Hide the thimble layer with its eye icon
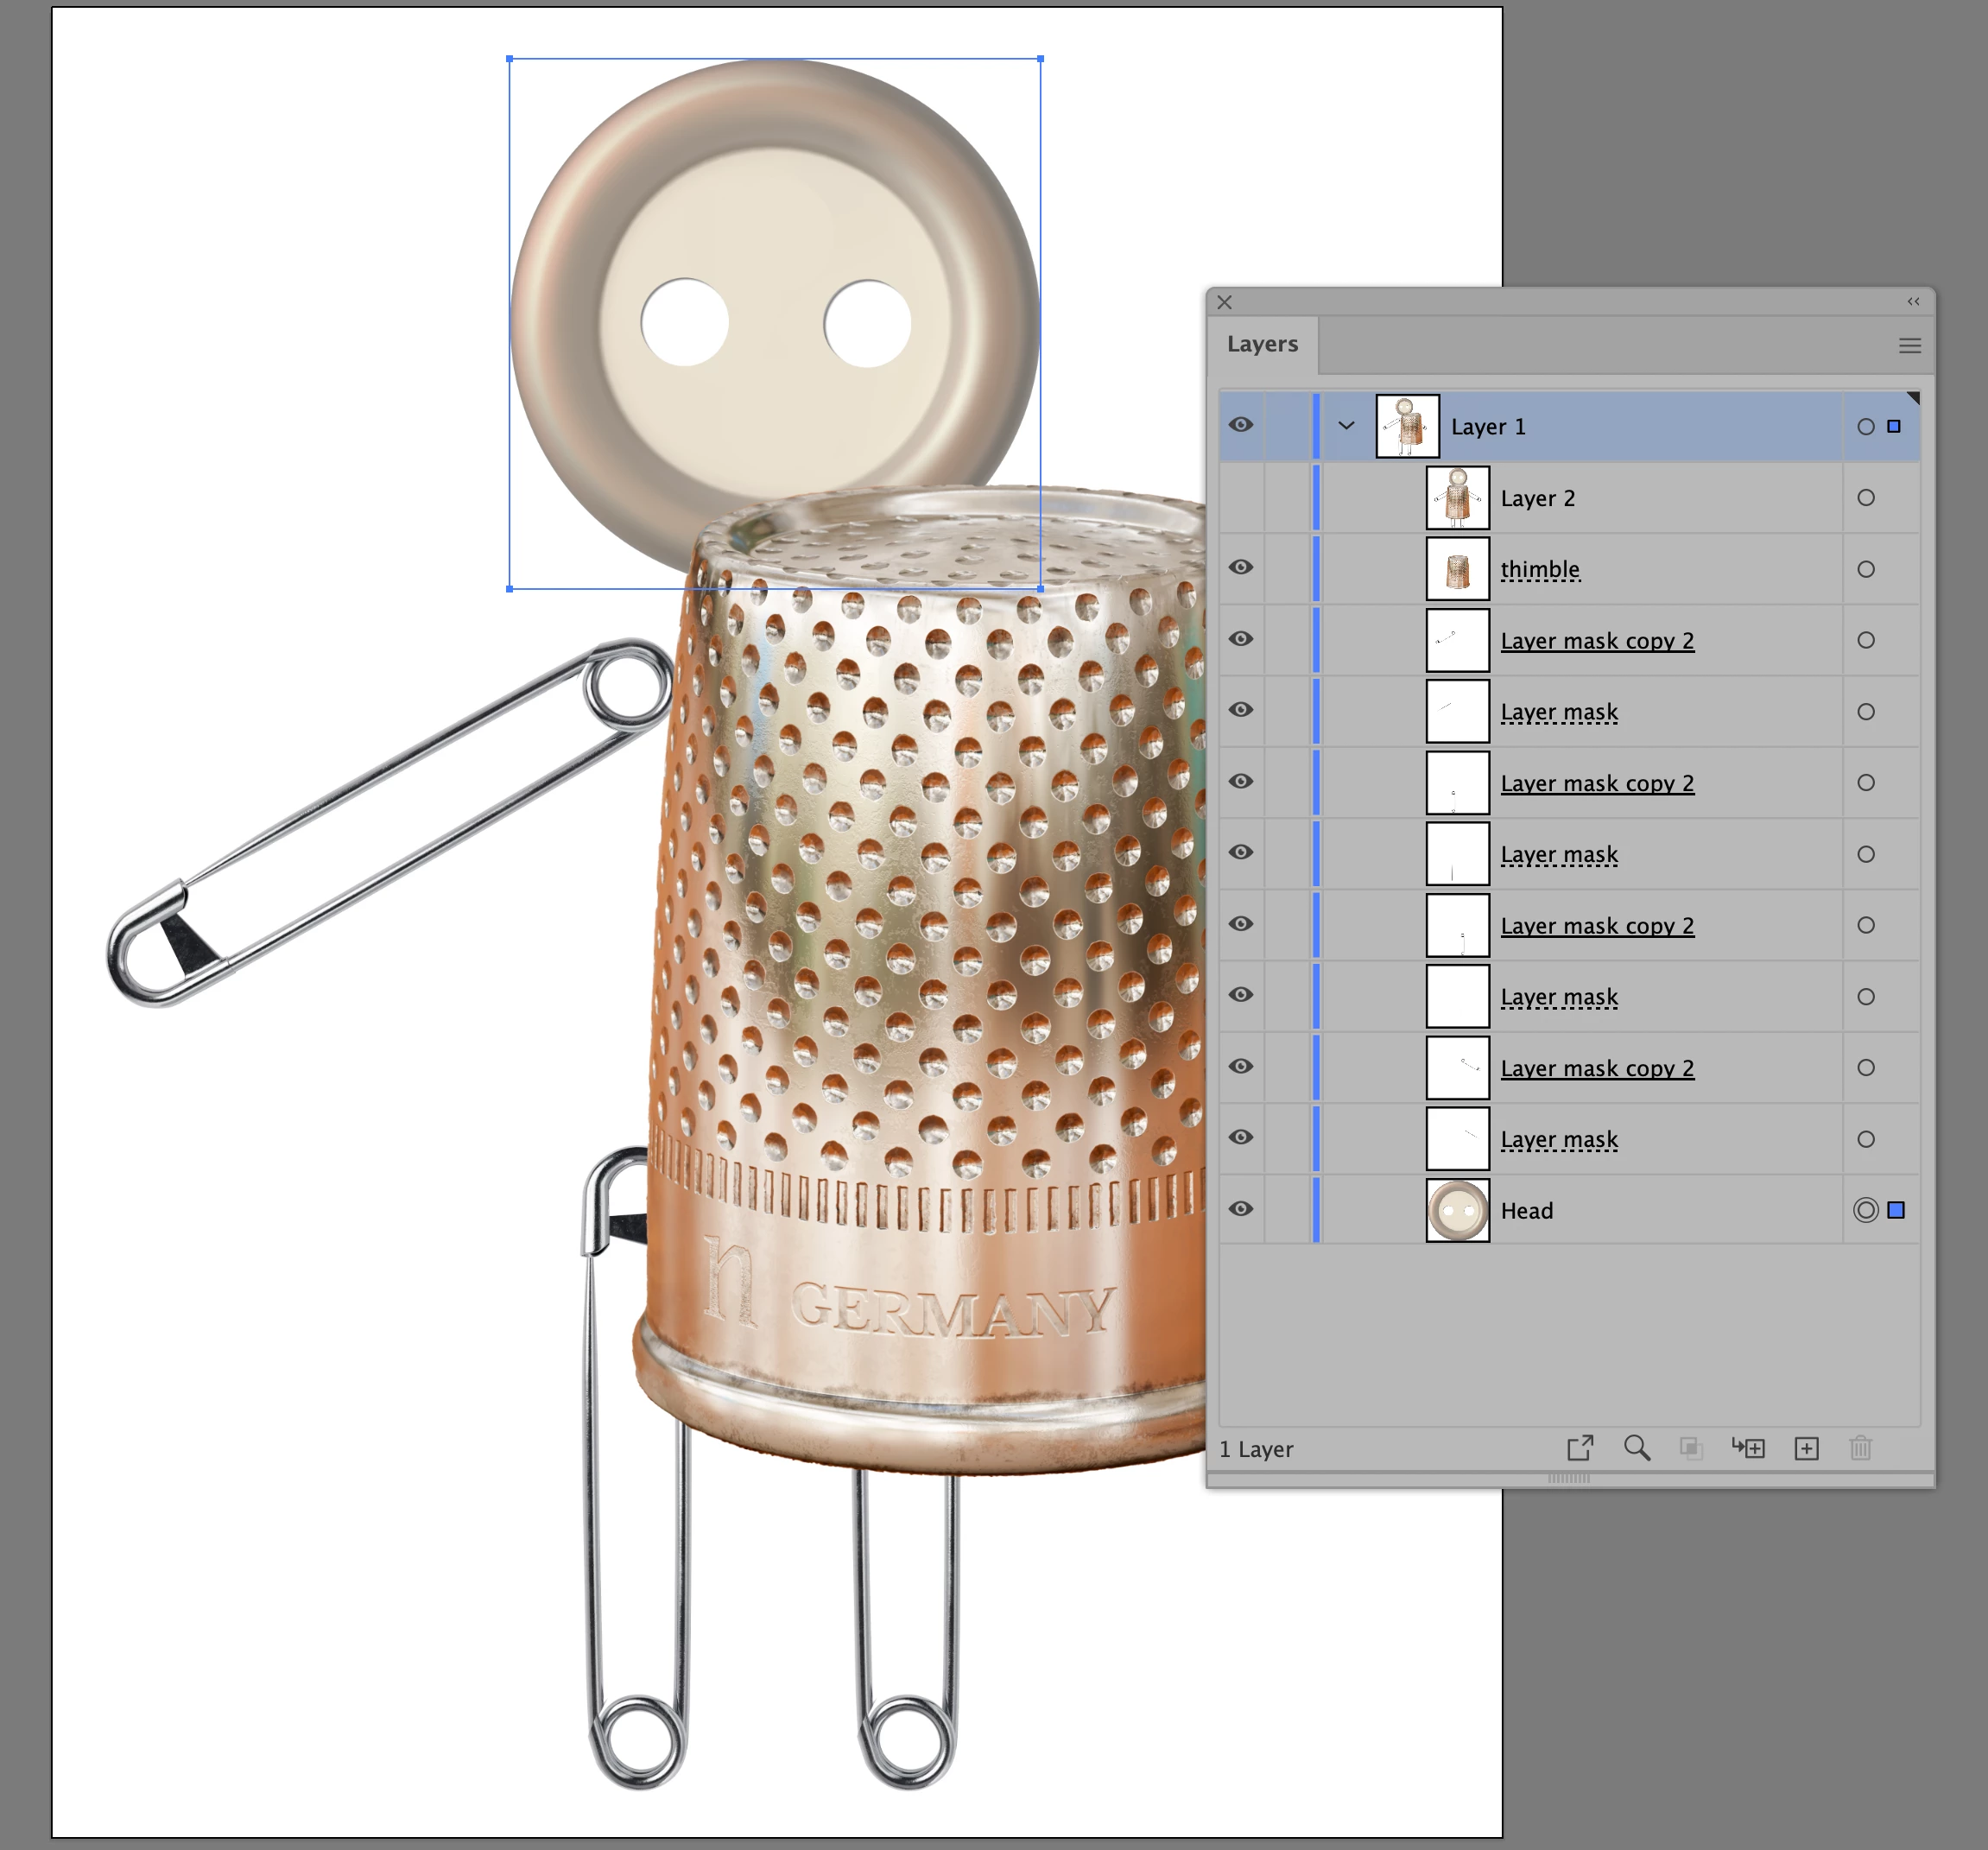The image size is (1988, 1850). pos(1241,567)
